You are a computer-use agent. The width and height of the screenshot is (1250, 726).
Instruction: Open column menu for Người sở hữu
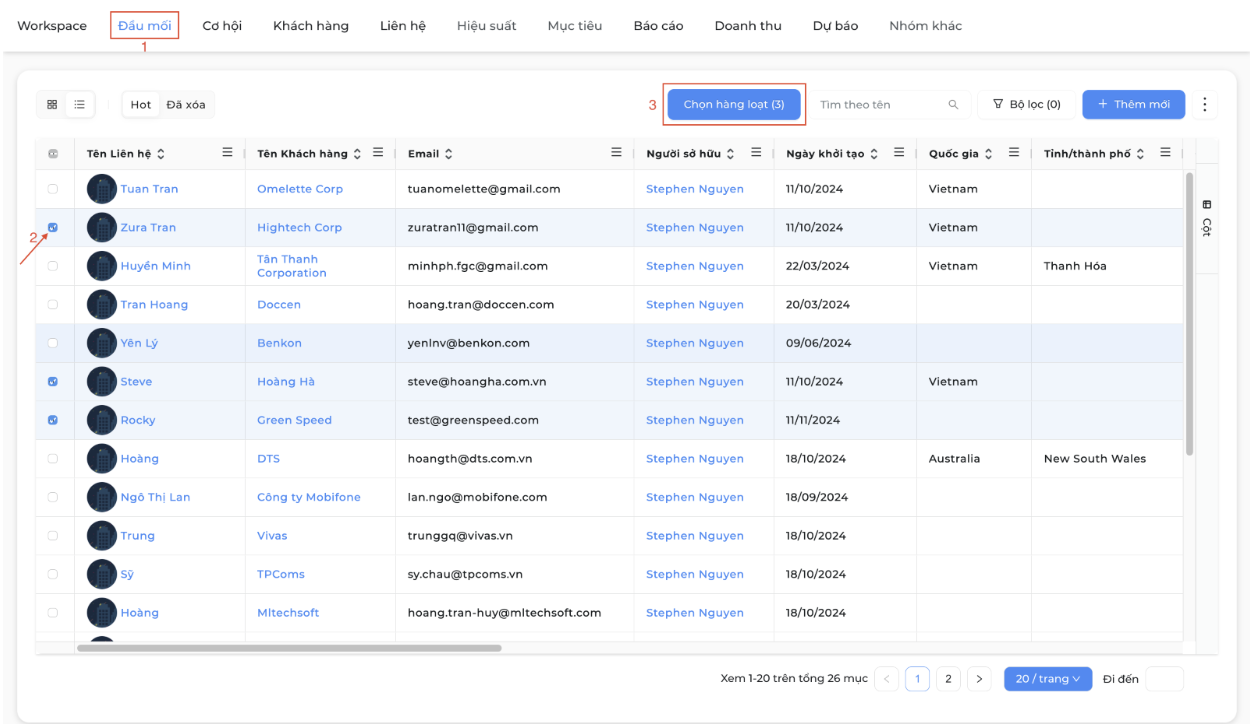point(757,153)
